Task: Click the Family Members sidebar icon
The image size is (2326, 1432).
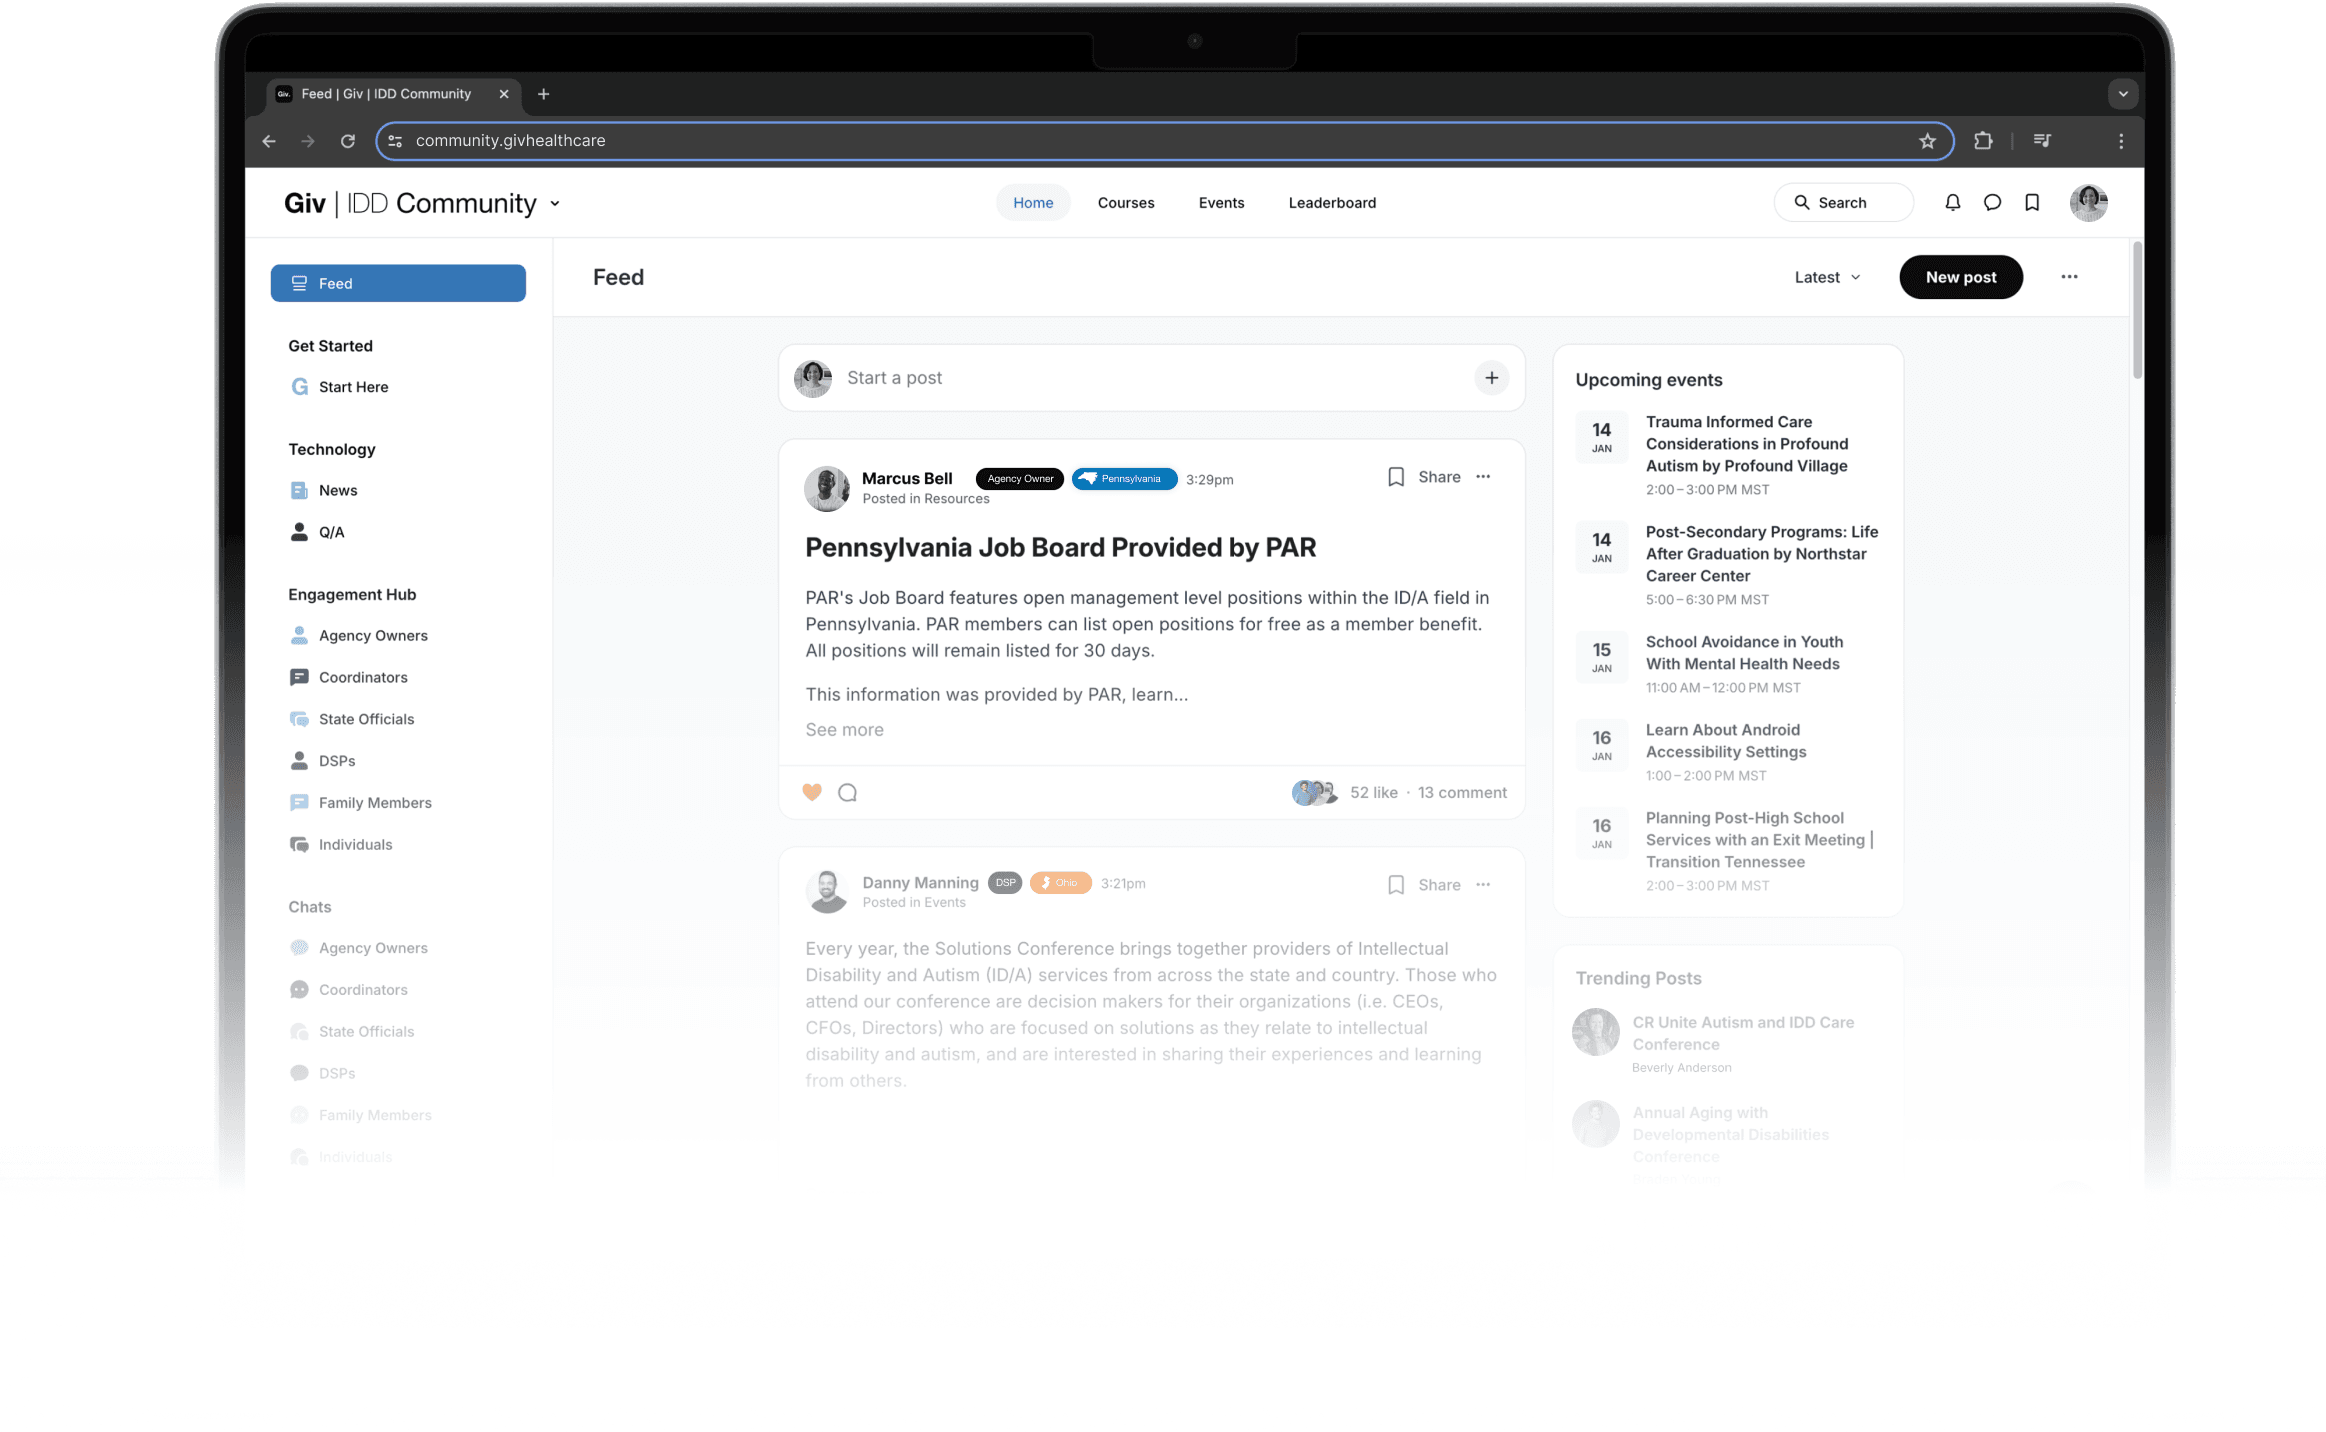Action: tap(299, 802)
